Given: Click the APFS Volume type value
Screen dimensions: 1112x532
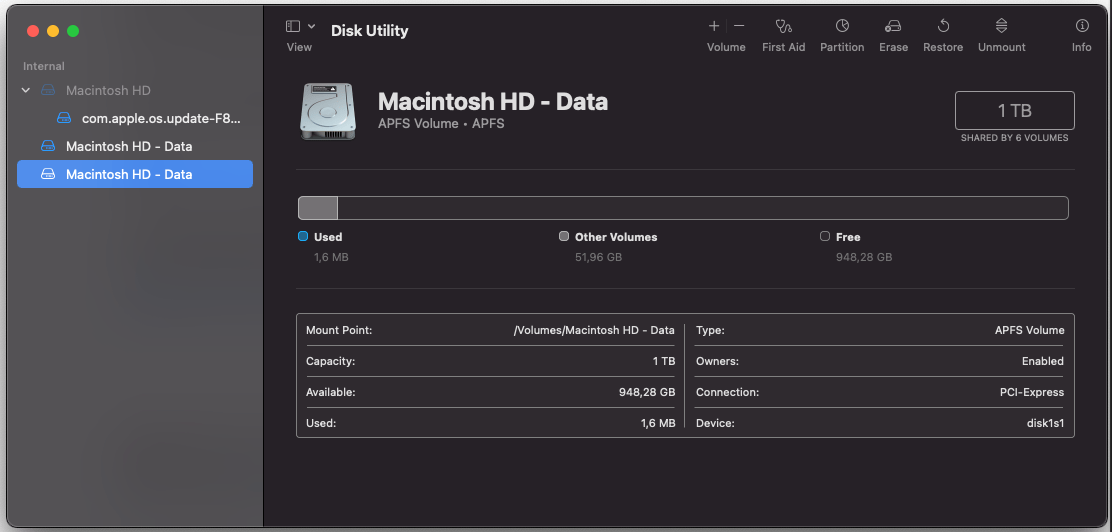Looking at the screenshot, I should tap(1029, 331).
